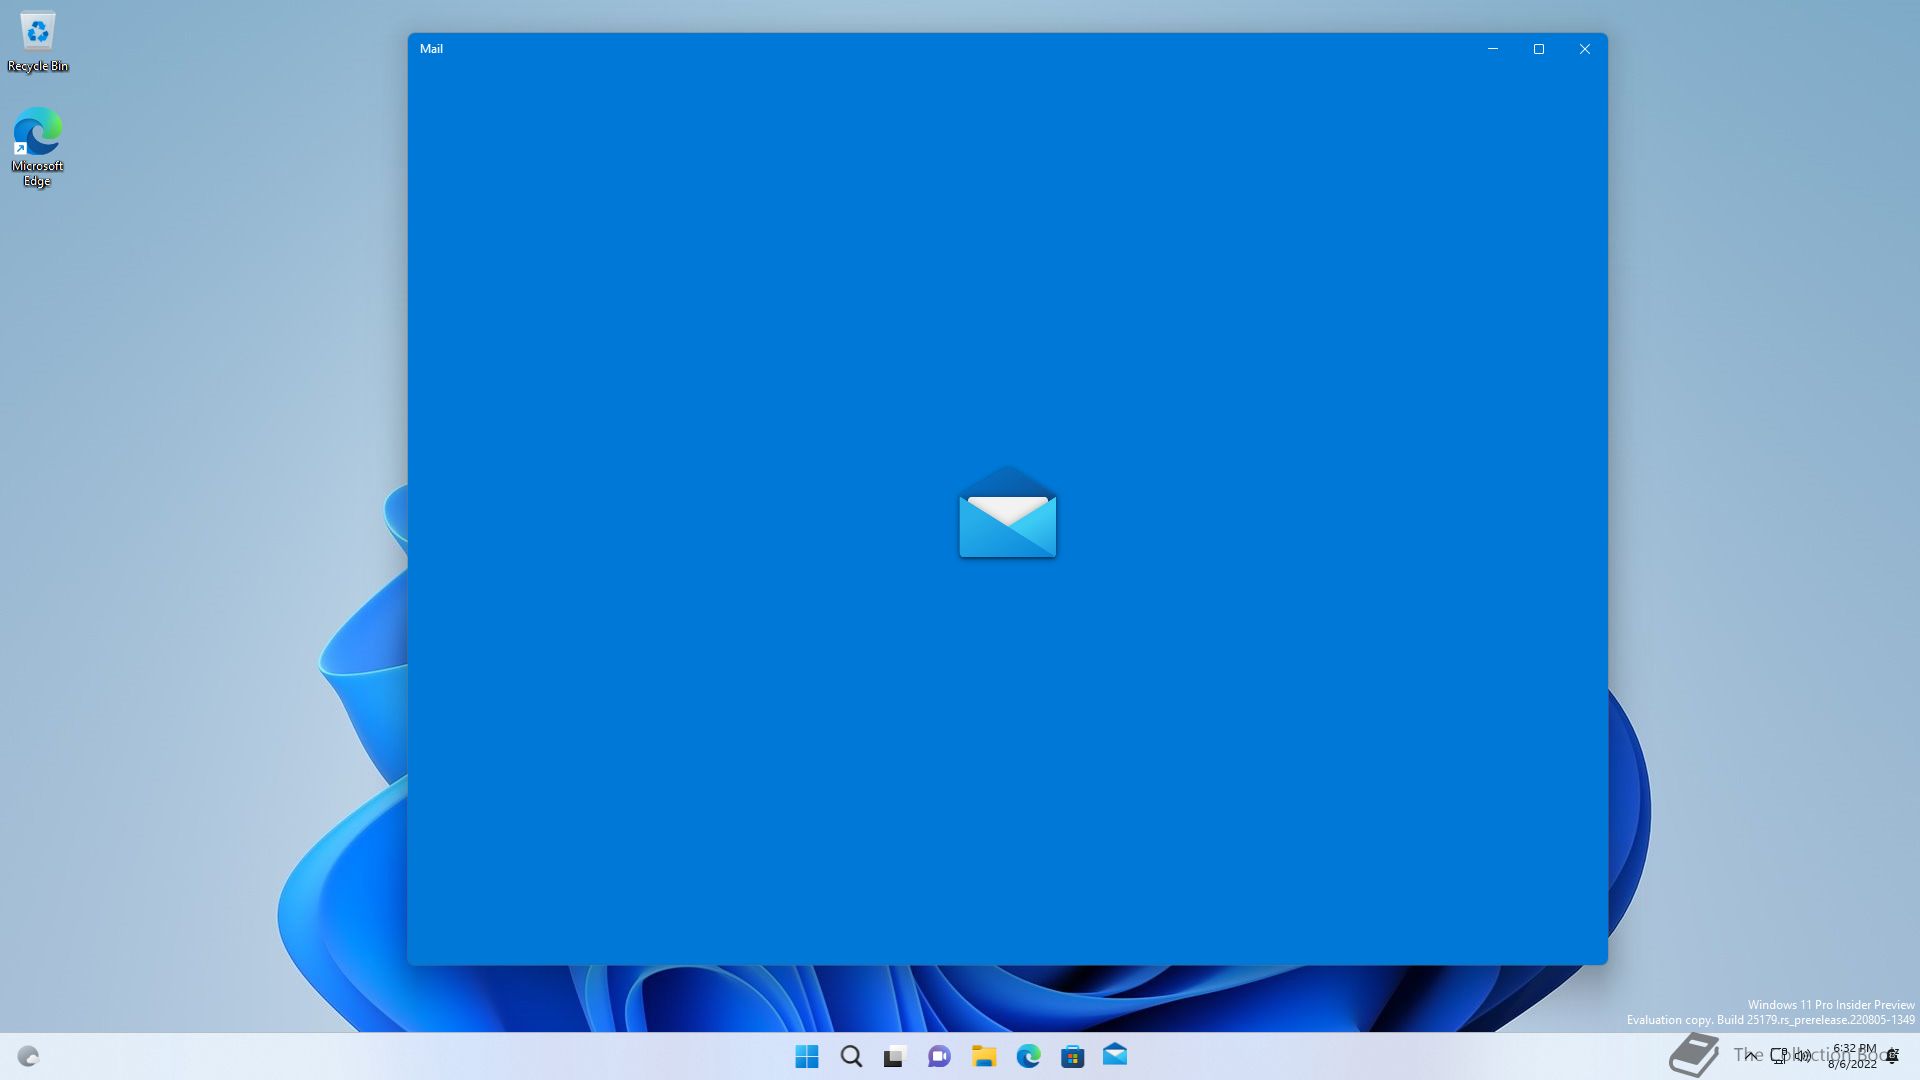Launch Teams Chat from taskbar

pyautogui.click(x=939, y=1056)
